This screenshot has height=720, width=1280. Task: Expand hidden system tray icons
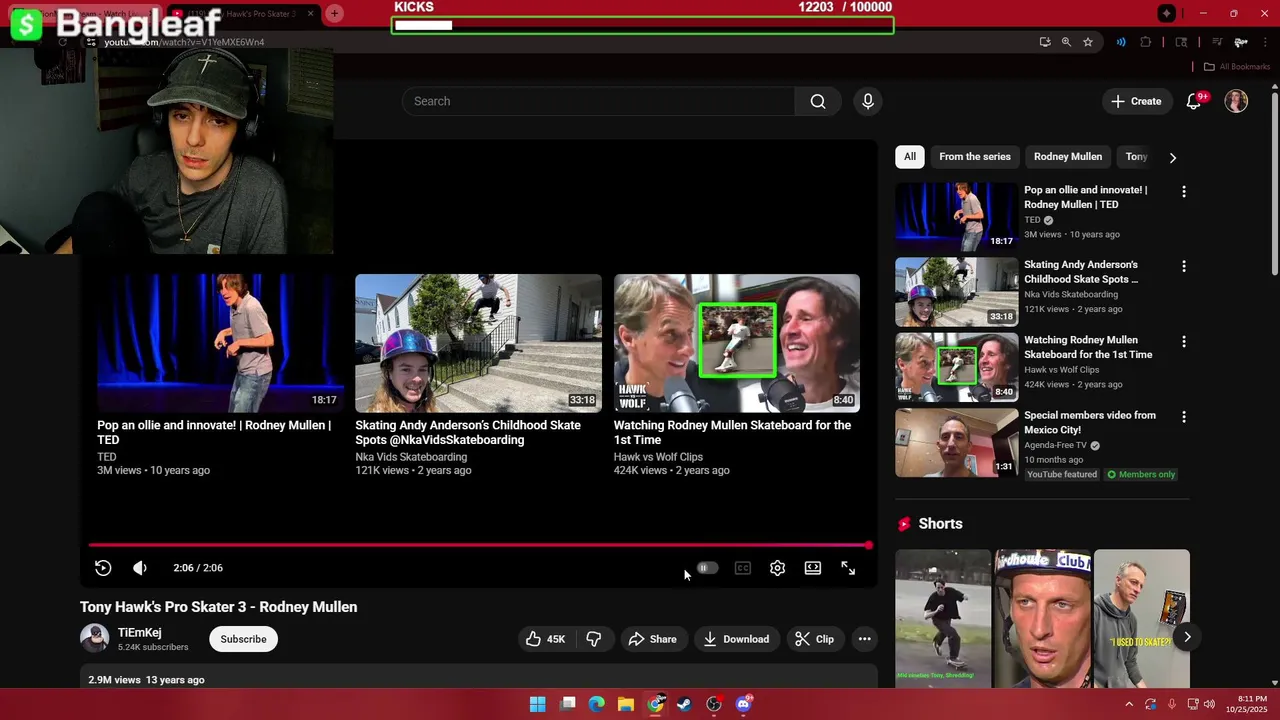point(1129,704)
